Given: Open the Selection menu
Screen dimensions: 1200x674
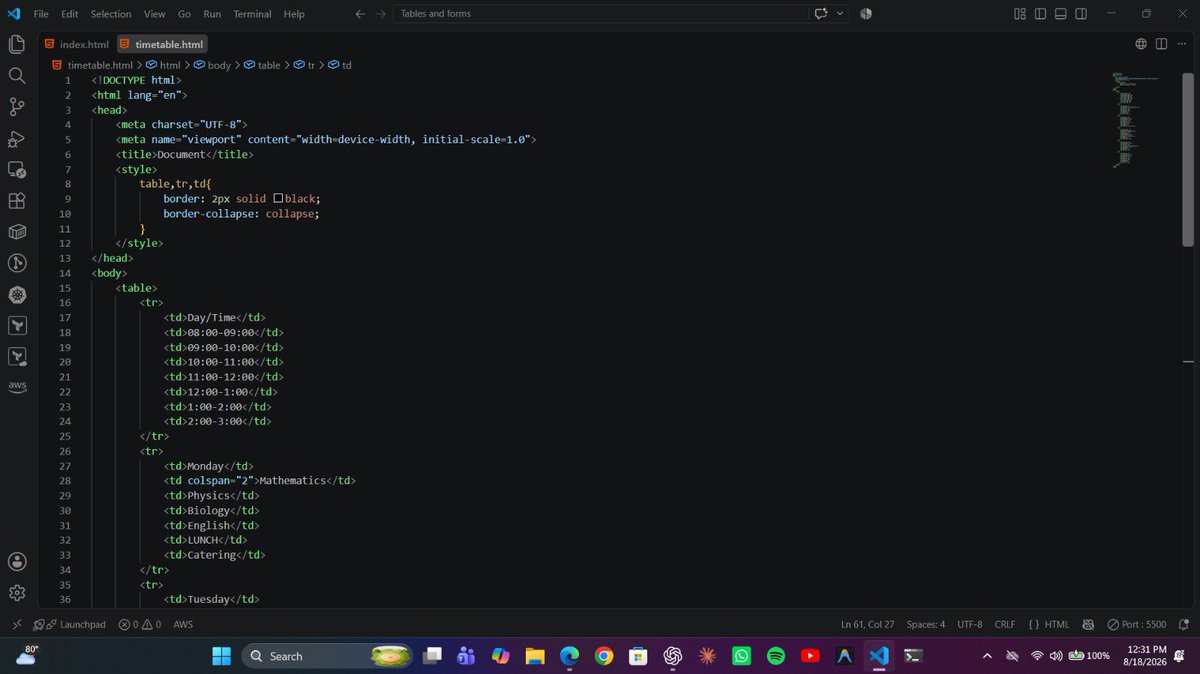Looking at the screenshot, I should [x=111, y=14].
